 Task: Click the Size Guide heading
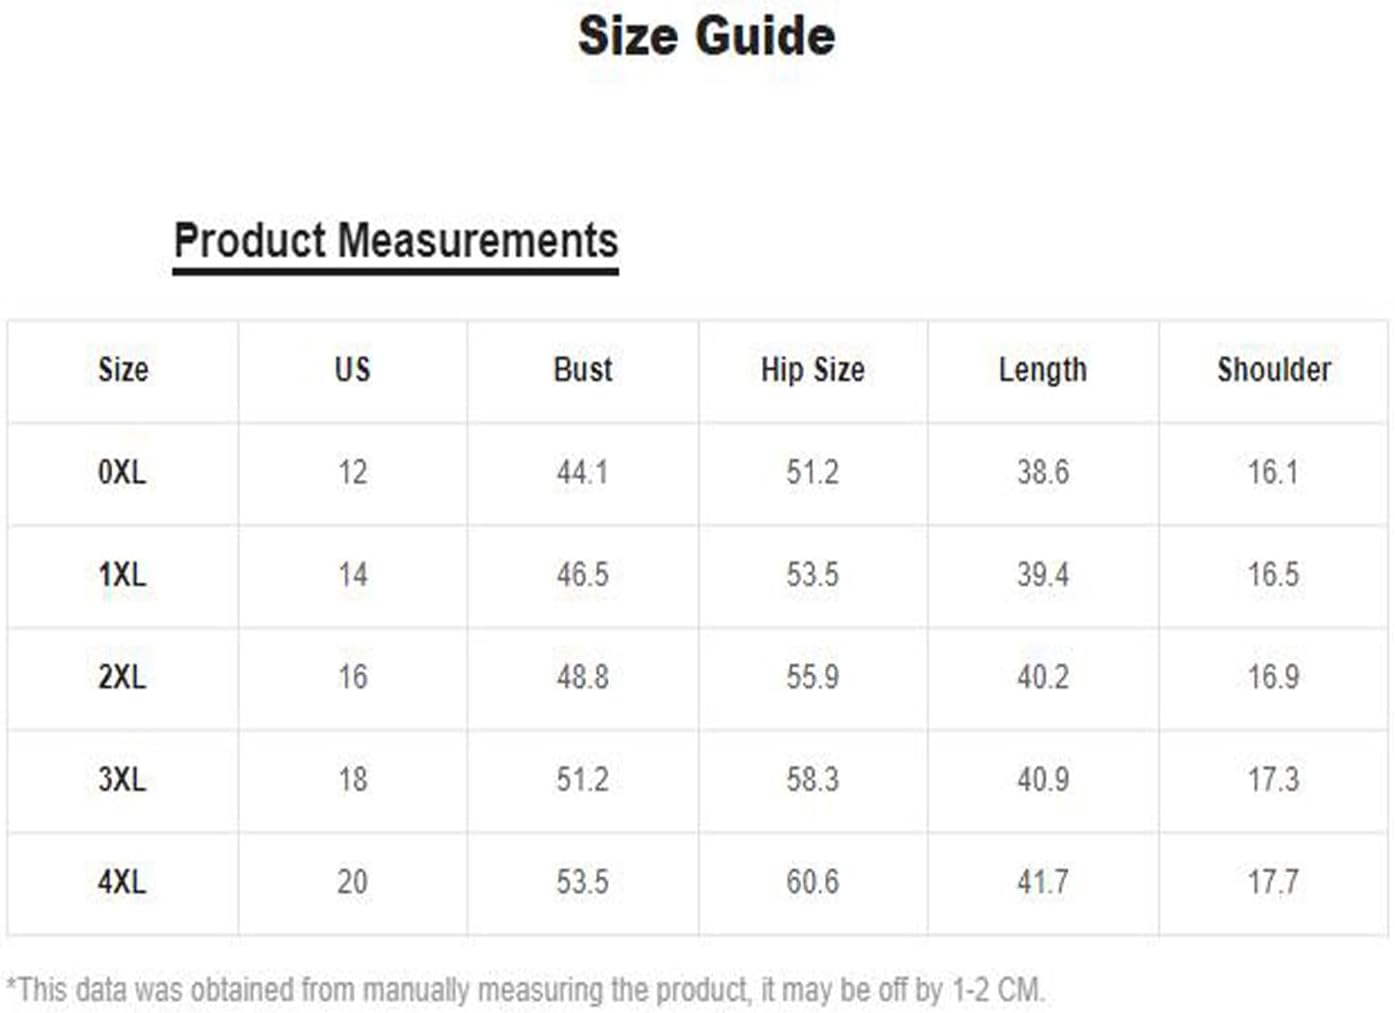tap(706, 36)
